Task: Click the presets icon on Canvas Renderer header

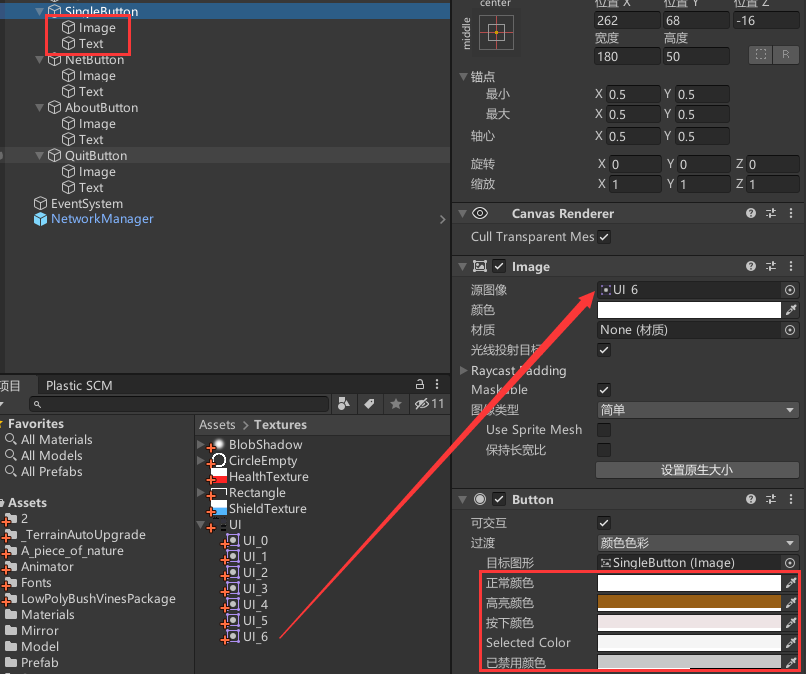Action: coord(770,212)
